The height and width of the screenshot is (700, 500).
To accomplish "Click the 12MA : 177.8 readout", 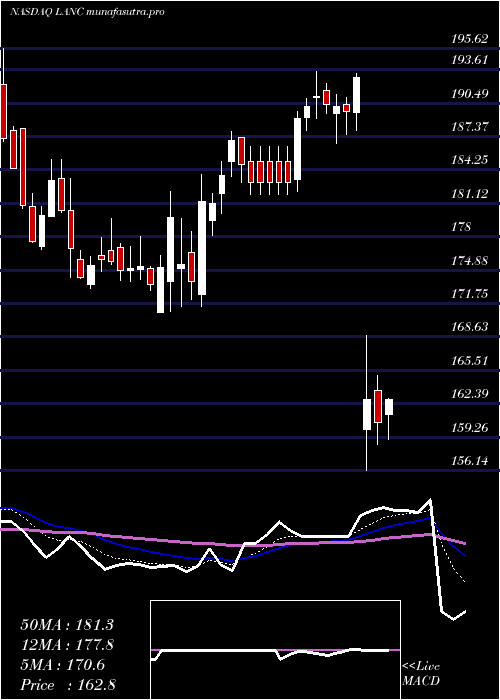I will pos(67,645).
